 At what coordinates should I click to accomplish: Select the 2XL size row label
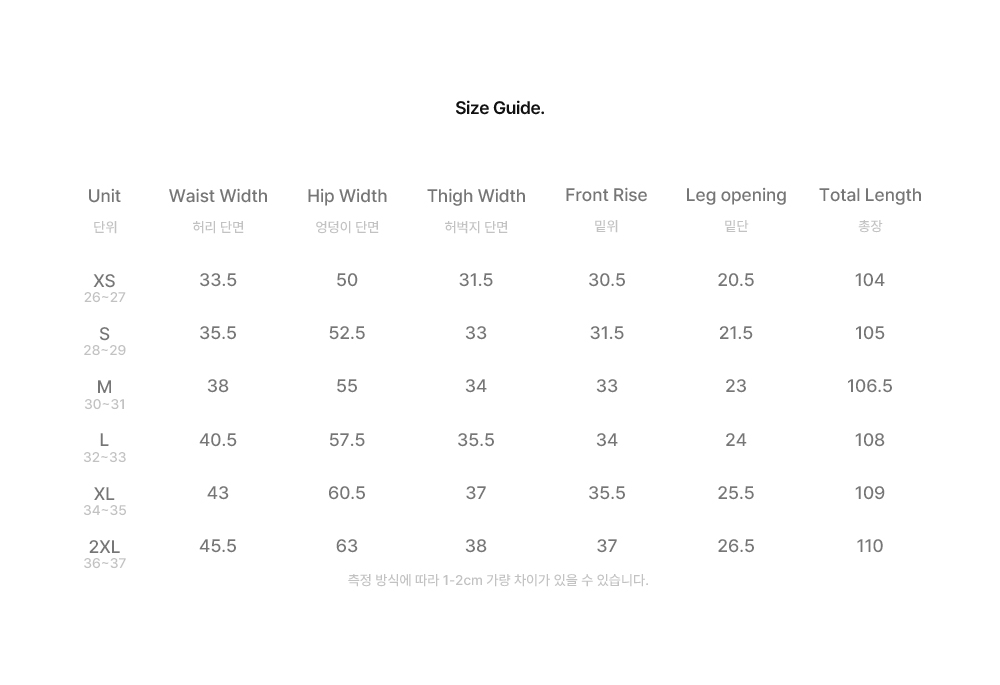105,547
